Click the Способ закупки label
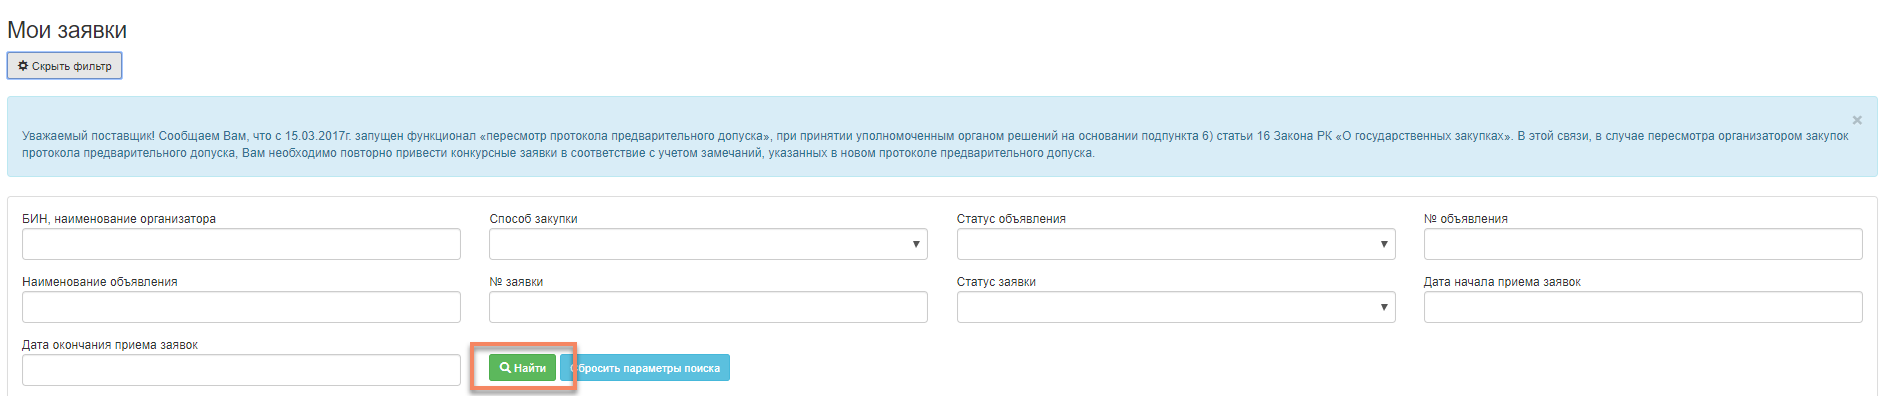This screenshot has height=396, width=1880. (x=533, y=219)
